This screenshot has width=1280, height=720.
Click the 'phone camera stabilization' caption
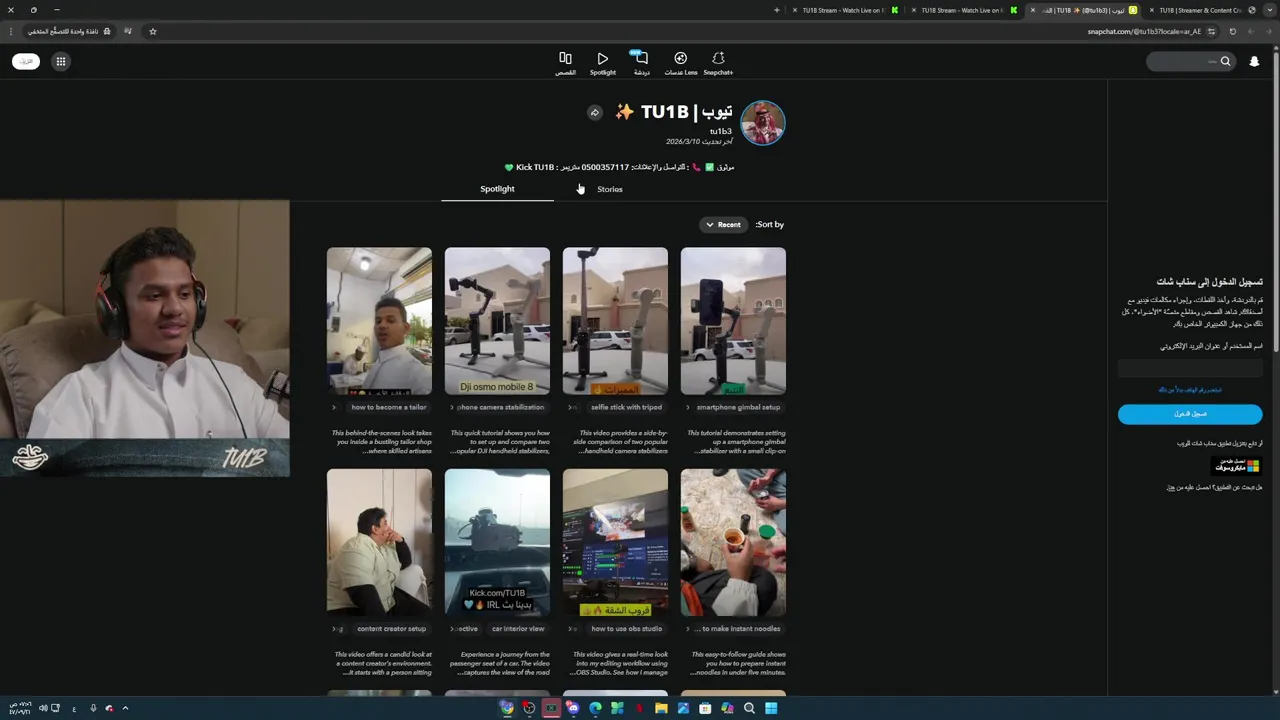click(500, 408)
